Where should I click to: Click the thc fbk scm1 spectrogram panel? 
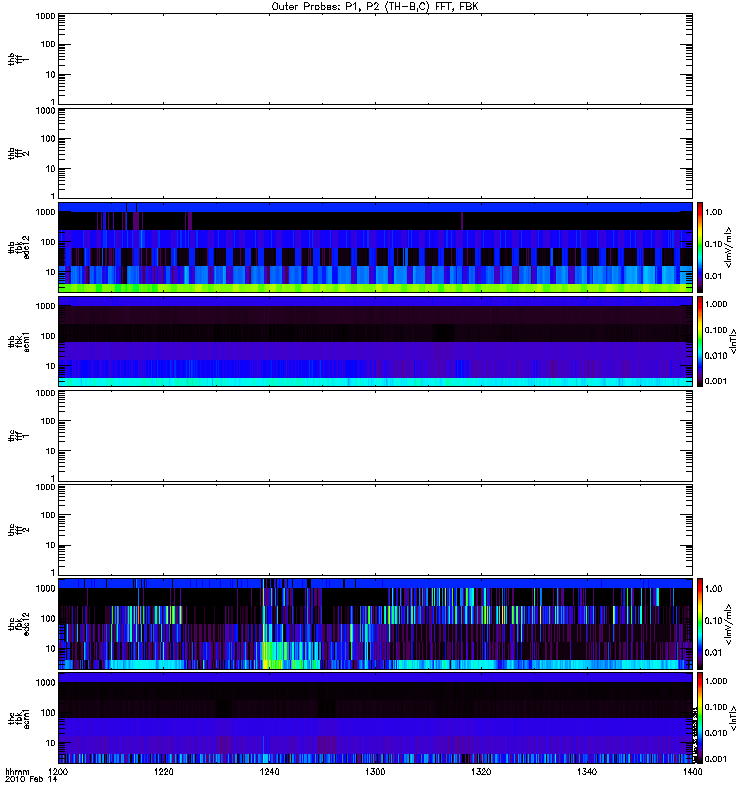(x=375, y=718)
